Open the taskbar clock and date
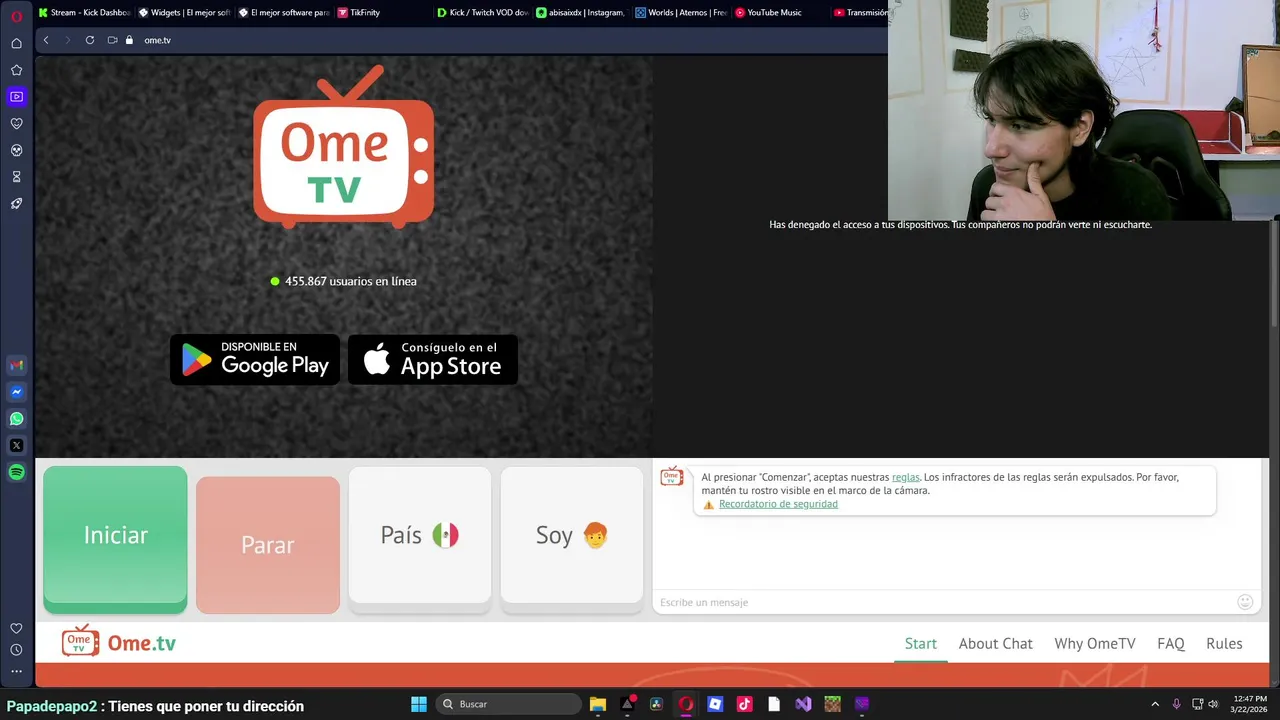 click(1250, 704)
